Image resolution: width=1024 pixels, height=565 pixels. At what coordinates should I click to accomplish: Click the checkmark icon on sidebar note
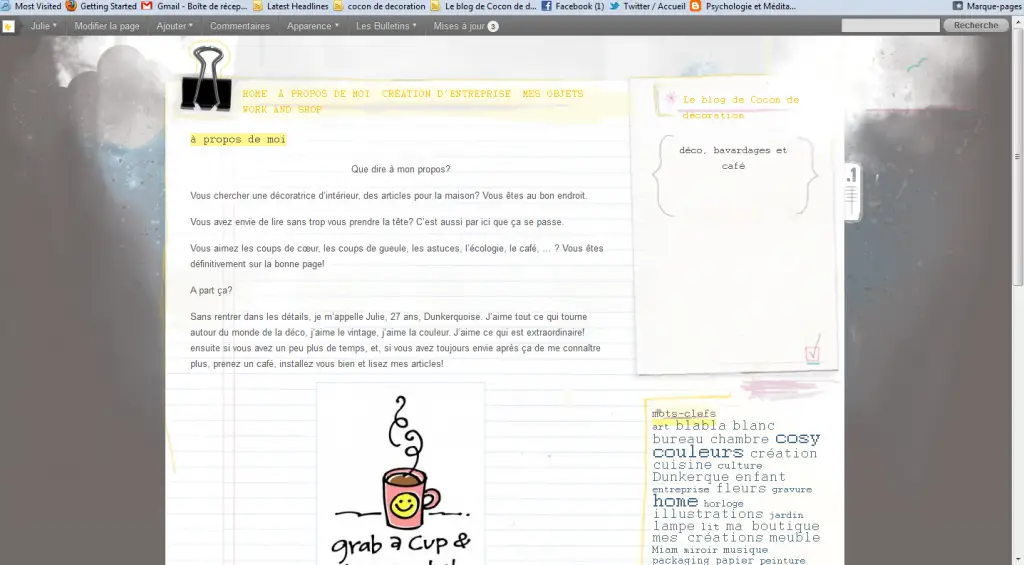tap(812, 353)
